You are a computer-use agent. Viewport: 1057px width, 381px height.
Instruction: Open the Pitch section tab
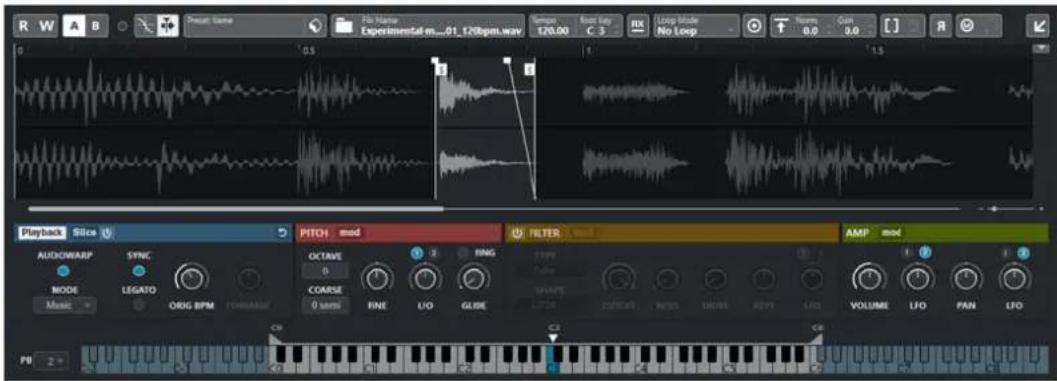pyautogui.click(x=315, y=233)
